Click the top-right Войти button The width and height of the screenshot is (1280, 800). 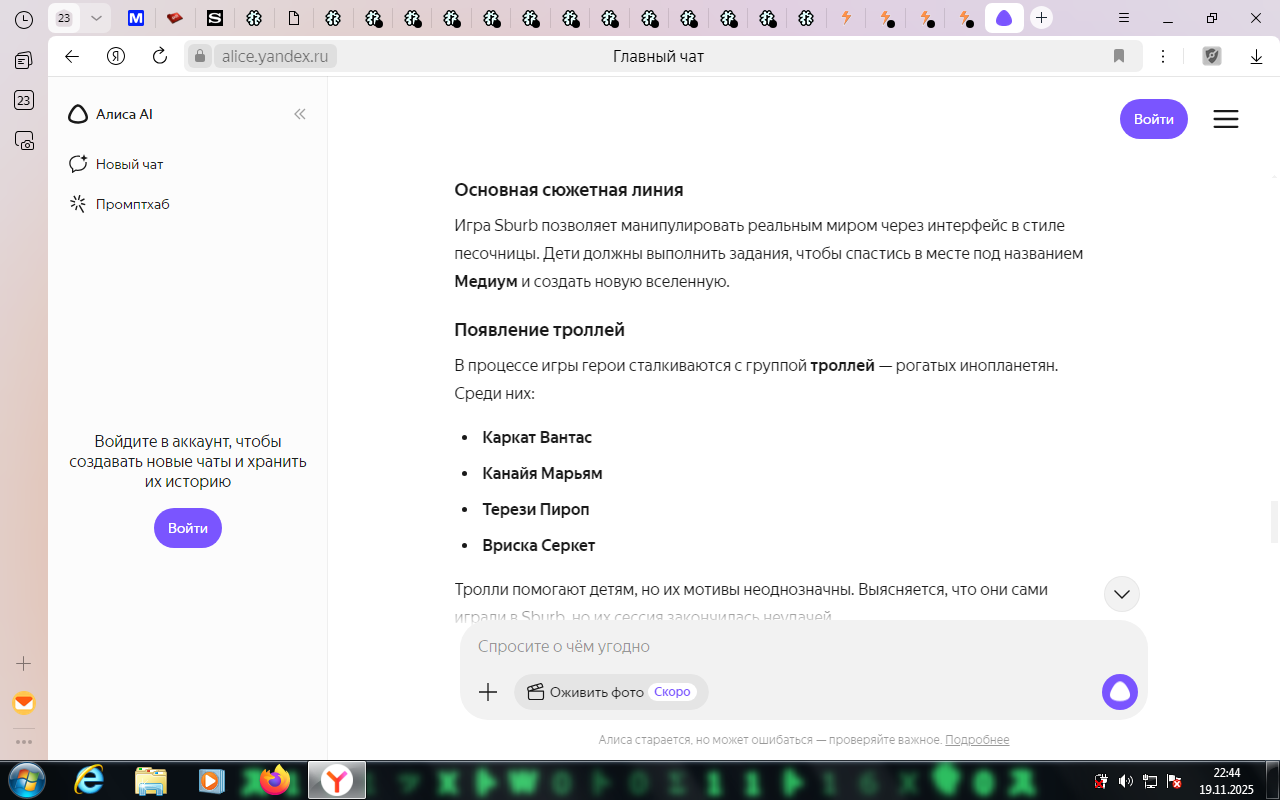click(x=1154, y=119)
